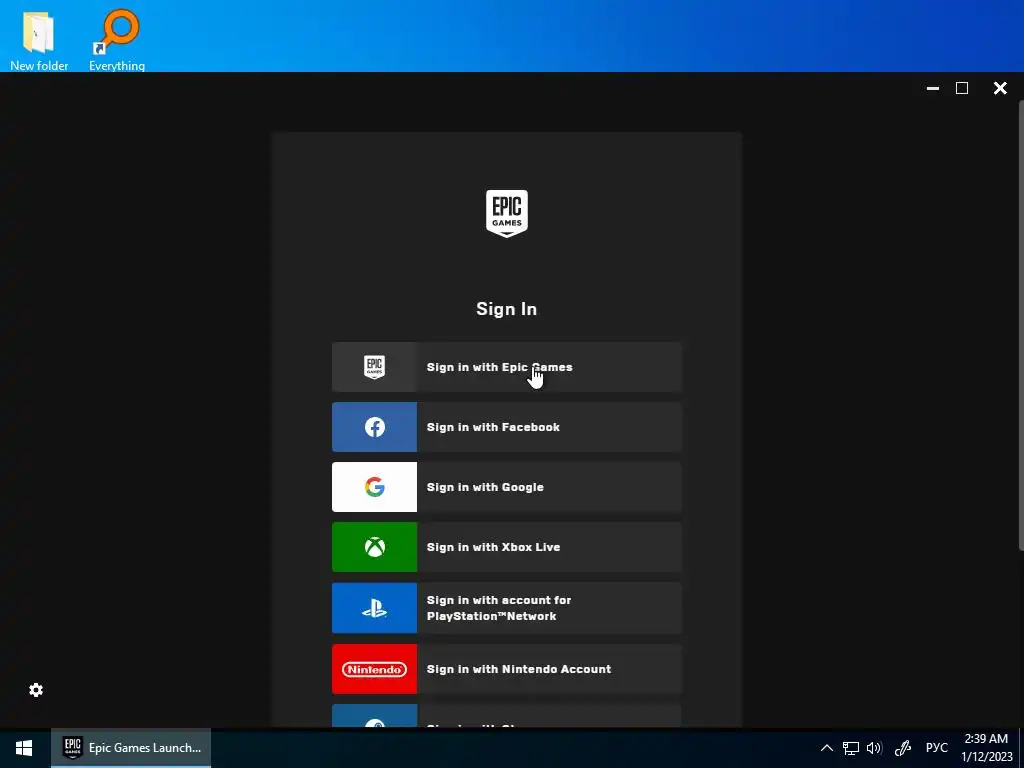Pick Sign in with Nintendo Account
Image resolution: width=1024 pixels, height=768 pixels.
[507, 669]
